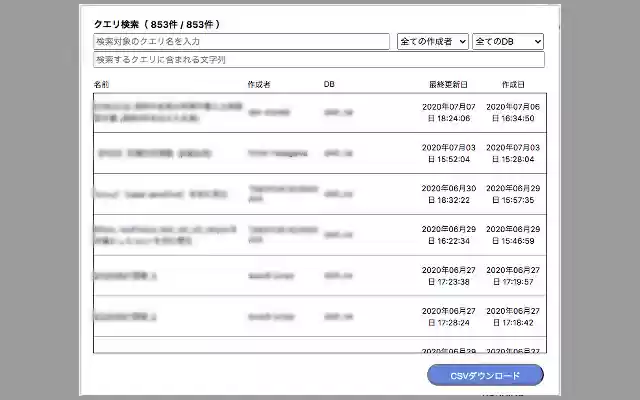Click the クエリ検索 (853件 / 853件) heading

click(x=157, y=24)
